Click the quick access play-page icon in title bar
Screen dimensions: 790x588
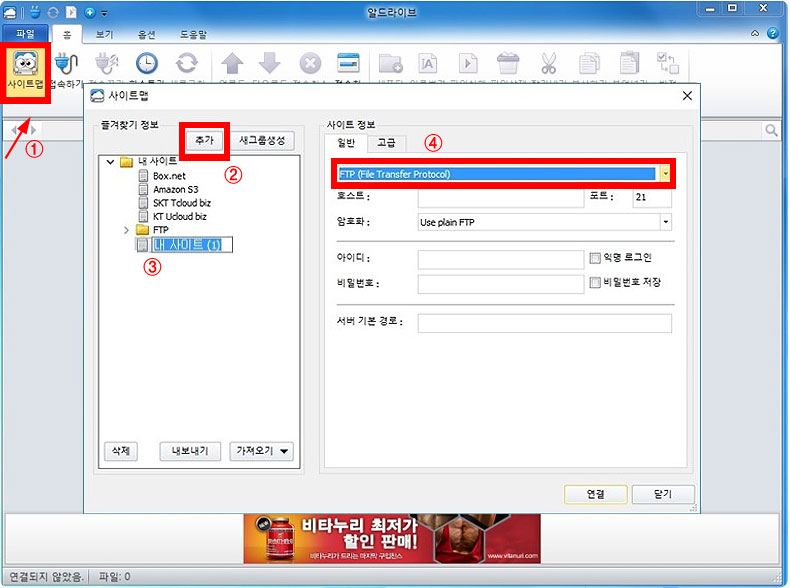(x=71, y=12)
